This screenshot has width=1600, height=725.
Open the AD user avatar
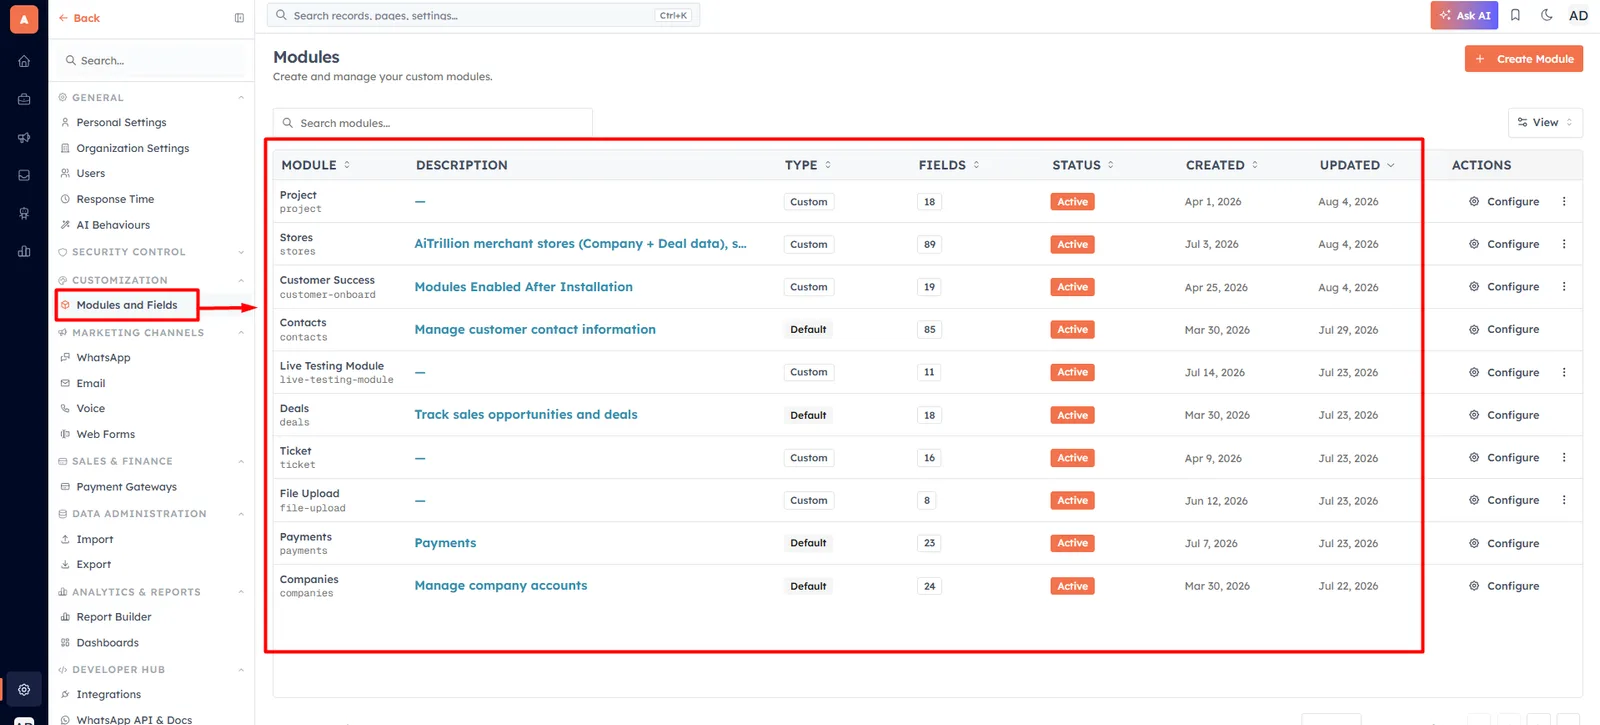(x=1578, y=15)
